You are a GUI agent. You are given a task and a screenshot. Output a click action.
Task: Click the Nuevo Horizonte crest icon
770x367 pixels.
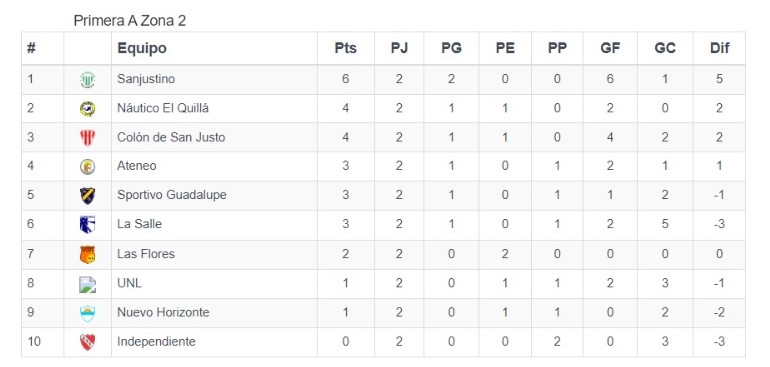tap(87, 313)
